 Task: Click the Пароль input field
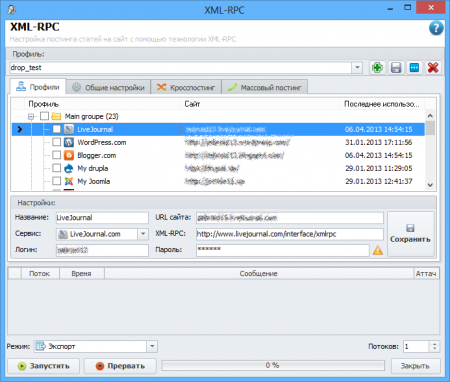[283, 250]
